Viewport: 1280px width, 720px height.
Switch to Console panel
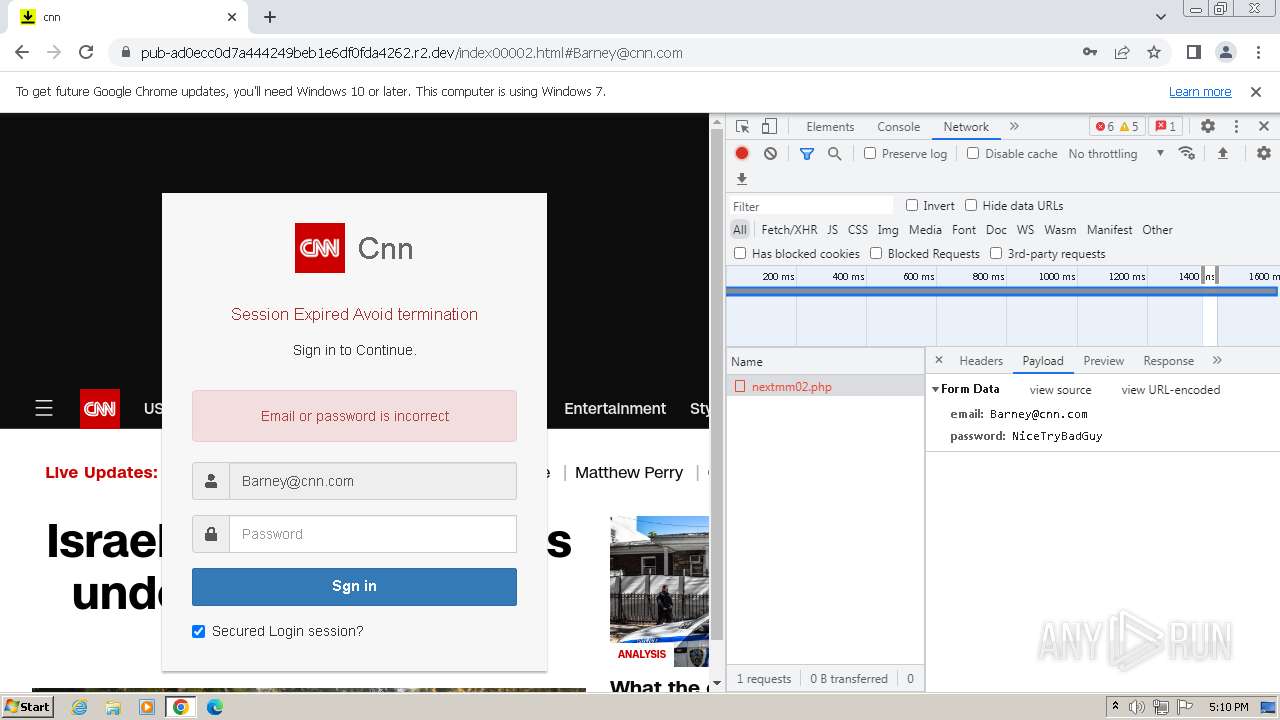898,127
